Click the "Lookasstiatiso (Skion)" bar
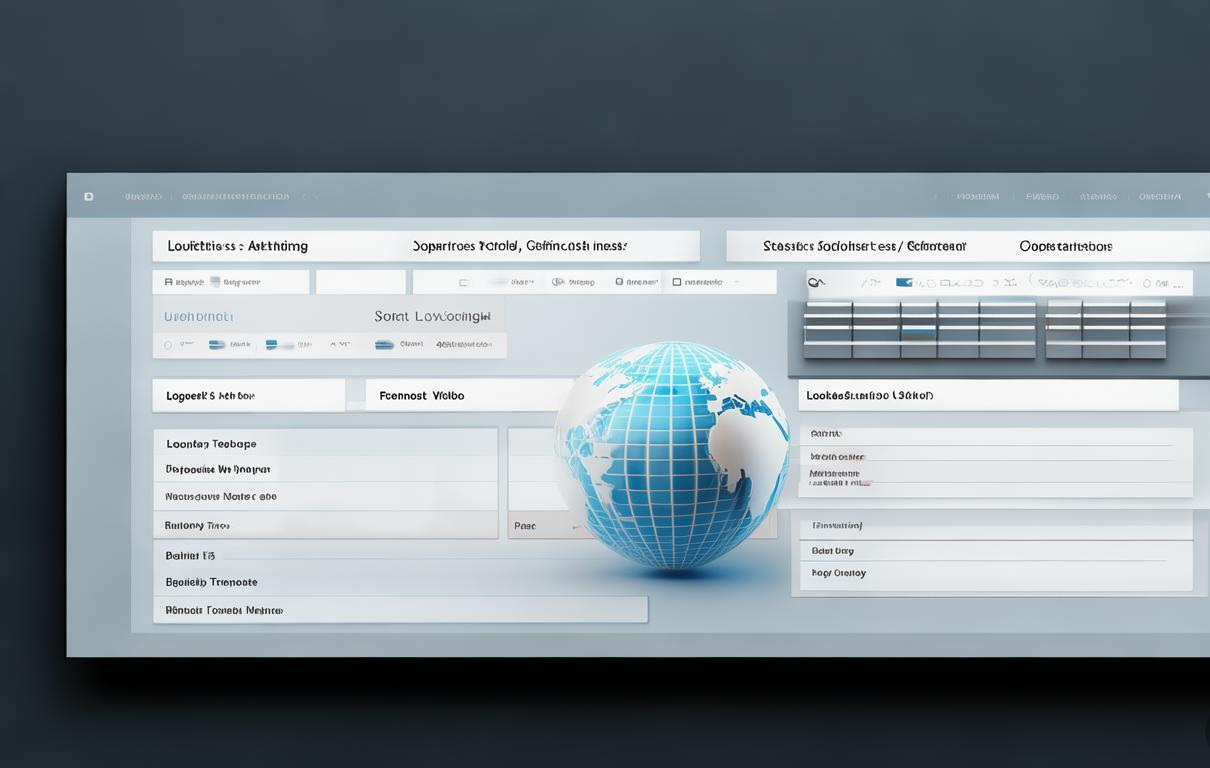The height and width of the screenshot is (768, 1210). [988, 395]
